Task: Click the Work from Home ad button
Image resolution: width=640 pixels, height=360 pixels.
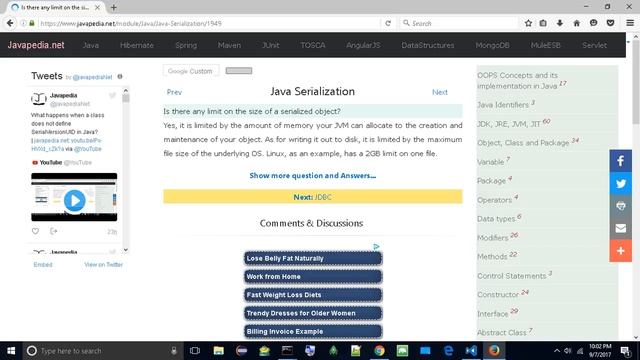Action: (x=313, y=277)
